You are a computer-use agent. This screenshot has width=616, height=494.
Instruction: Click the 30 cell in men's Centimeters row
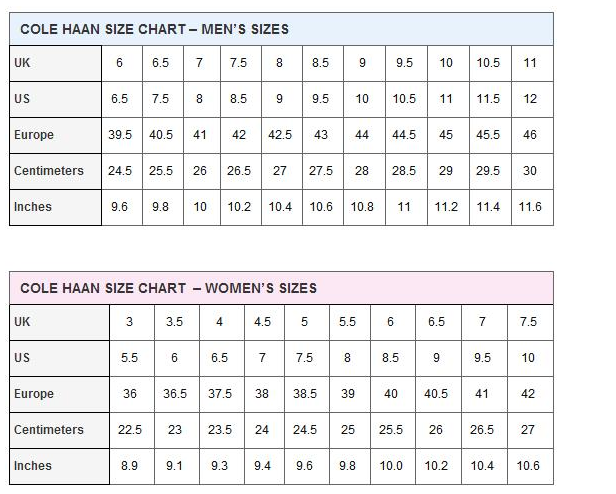(x=530, y=171)
